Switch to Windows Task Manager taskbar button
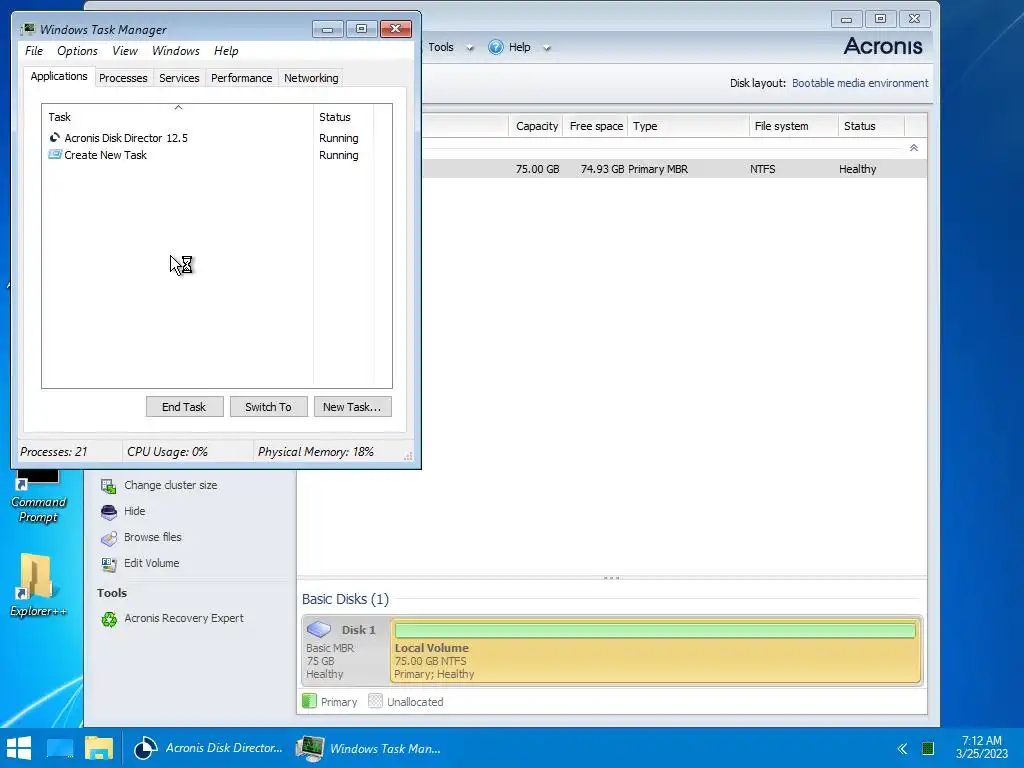 click(369, 748)
